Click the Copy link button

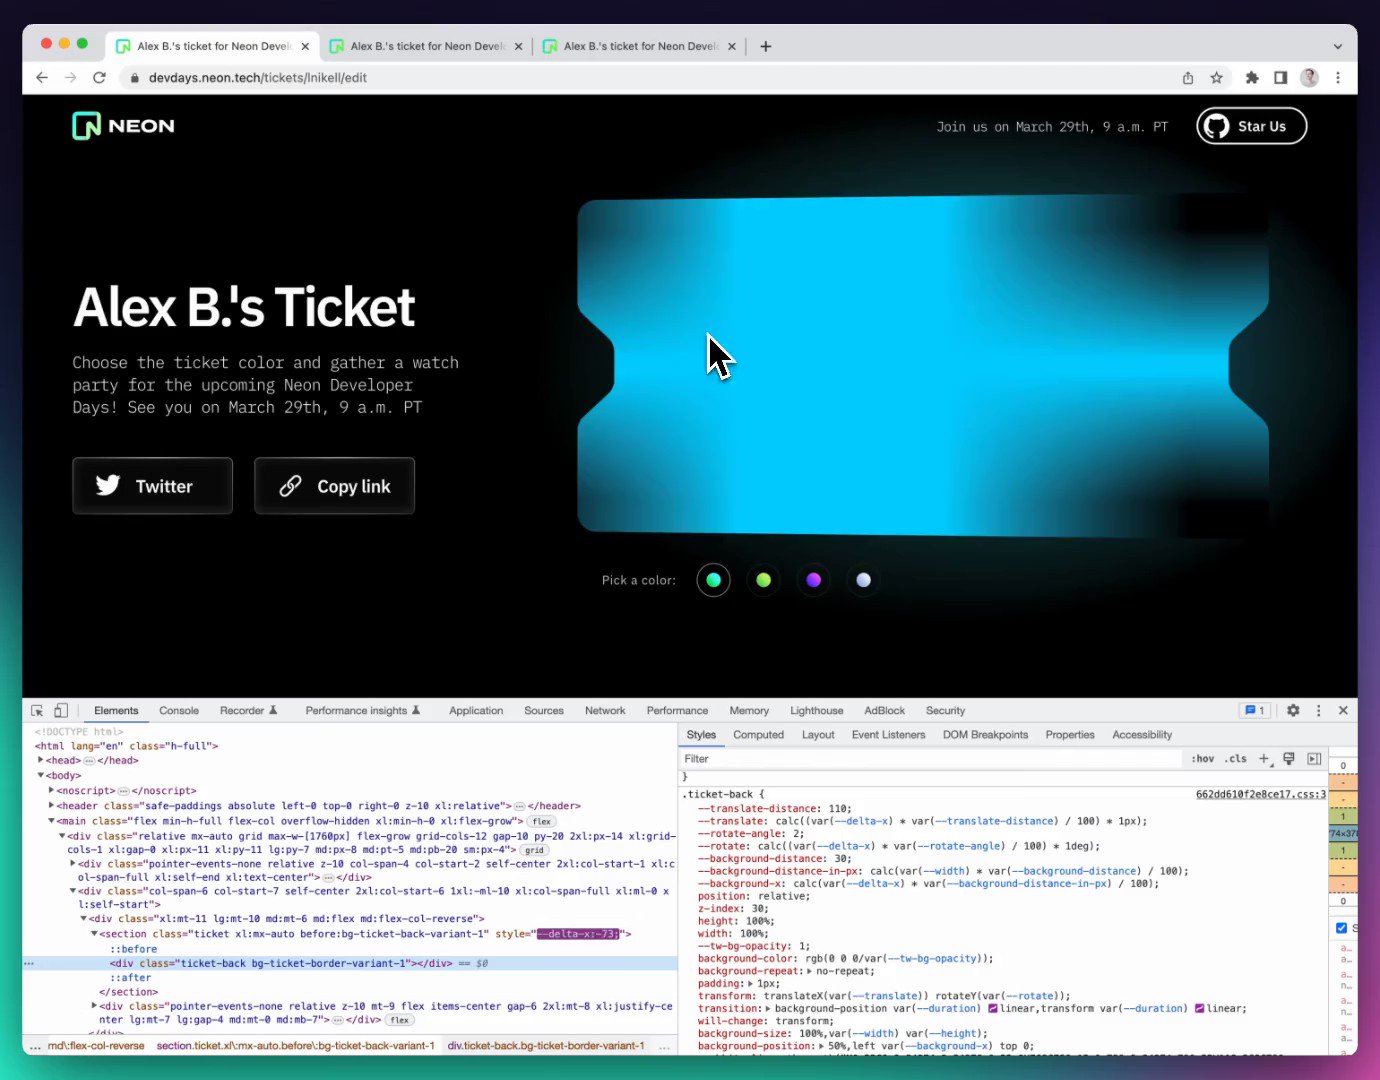tap(334, 486)
